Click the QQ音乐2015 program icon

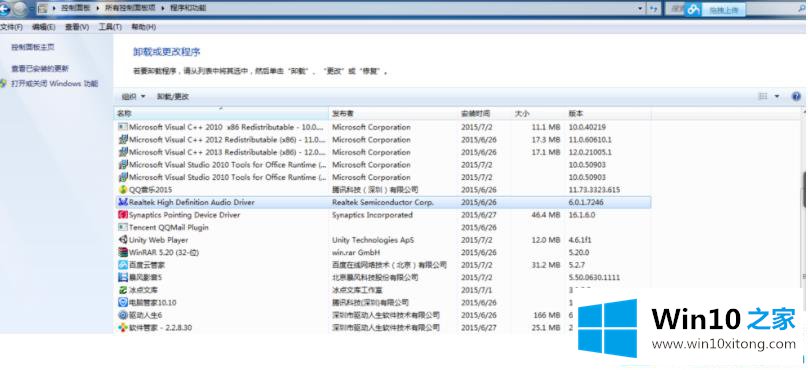[123, 190]
